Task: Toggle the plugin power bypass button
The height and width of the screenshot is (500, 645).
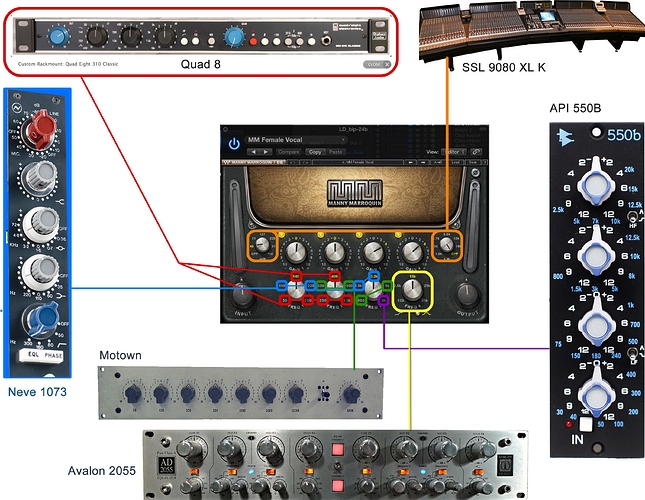Action: [x=234, y=144]
